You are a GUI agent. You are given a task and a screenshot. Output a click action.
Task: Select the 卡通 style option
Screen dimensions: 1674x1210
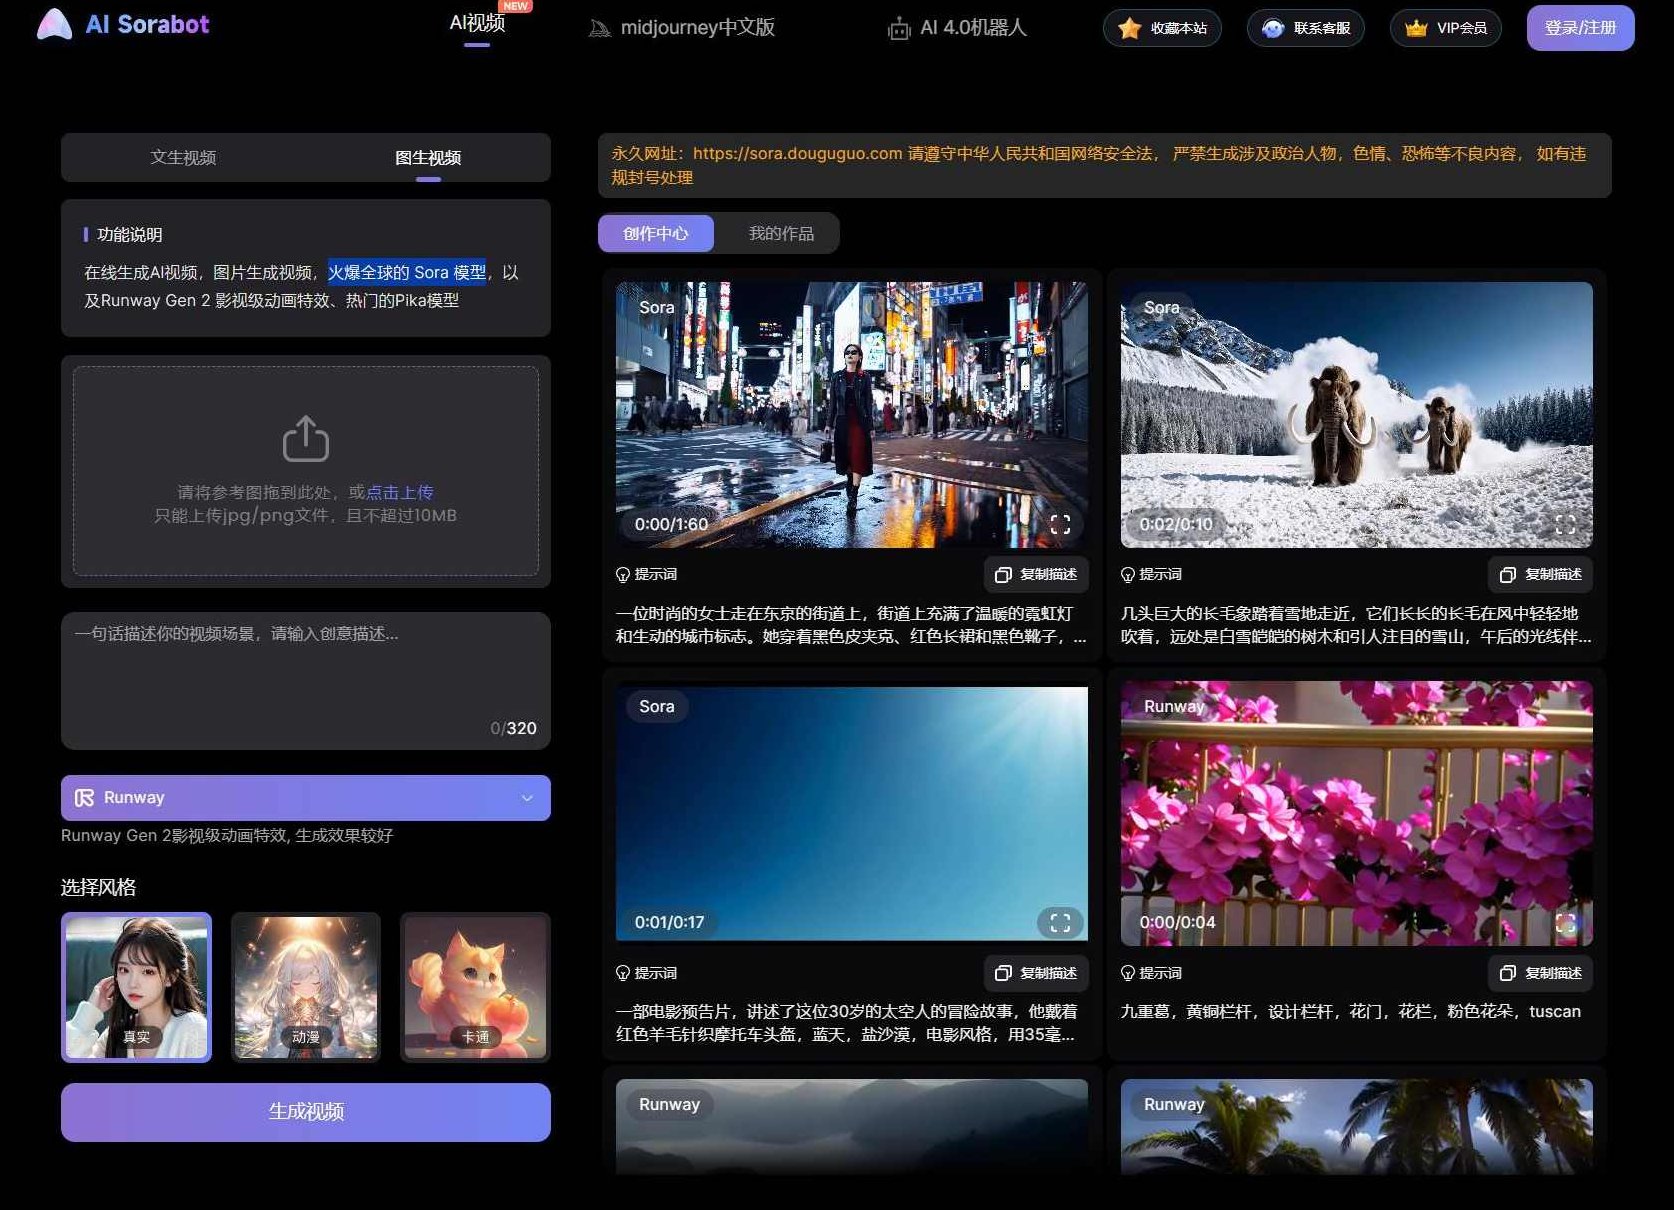[x=475, y=988]
